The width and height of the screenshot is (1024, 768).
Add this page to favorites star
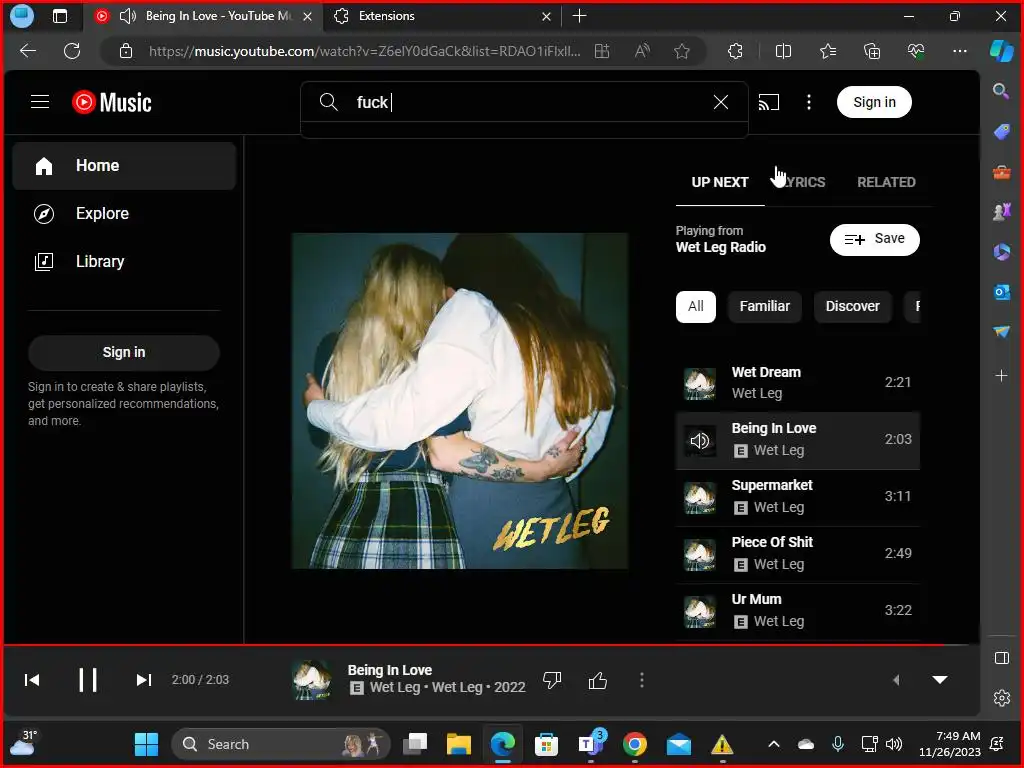point(682,51)
